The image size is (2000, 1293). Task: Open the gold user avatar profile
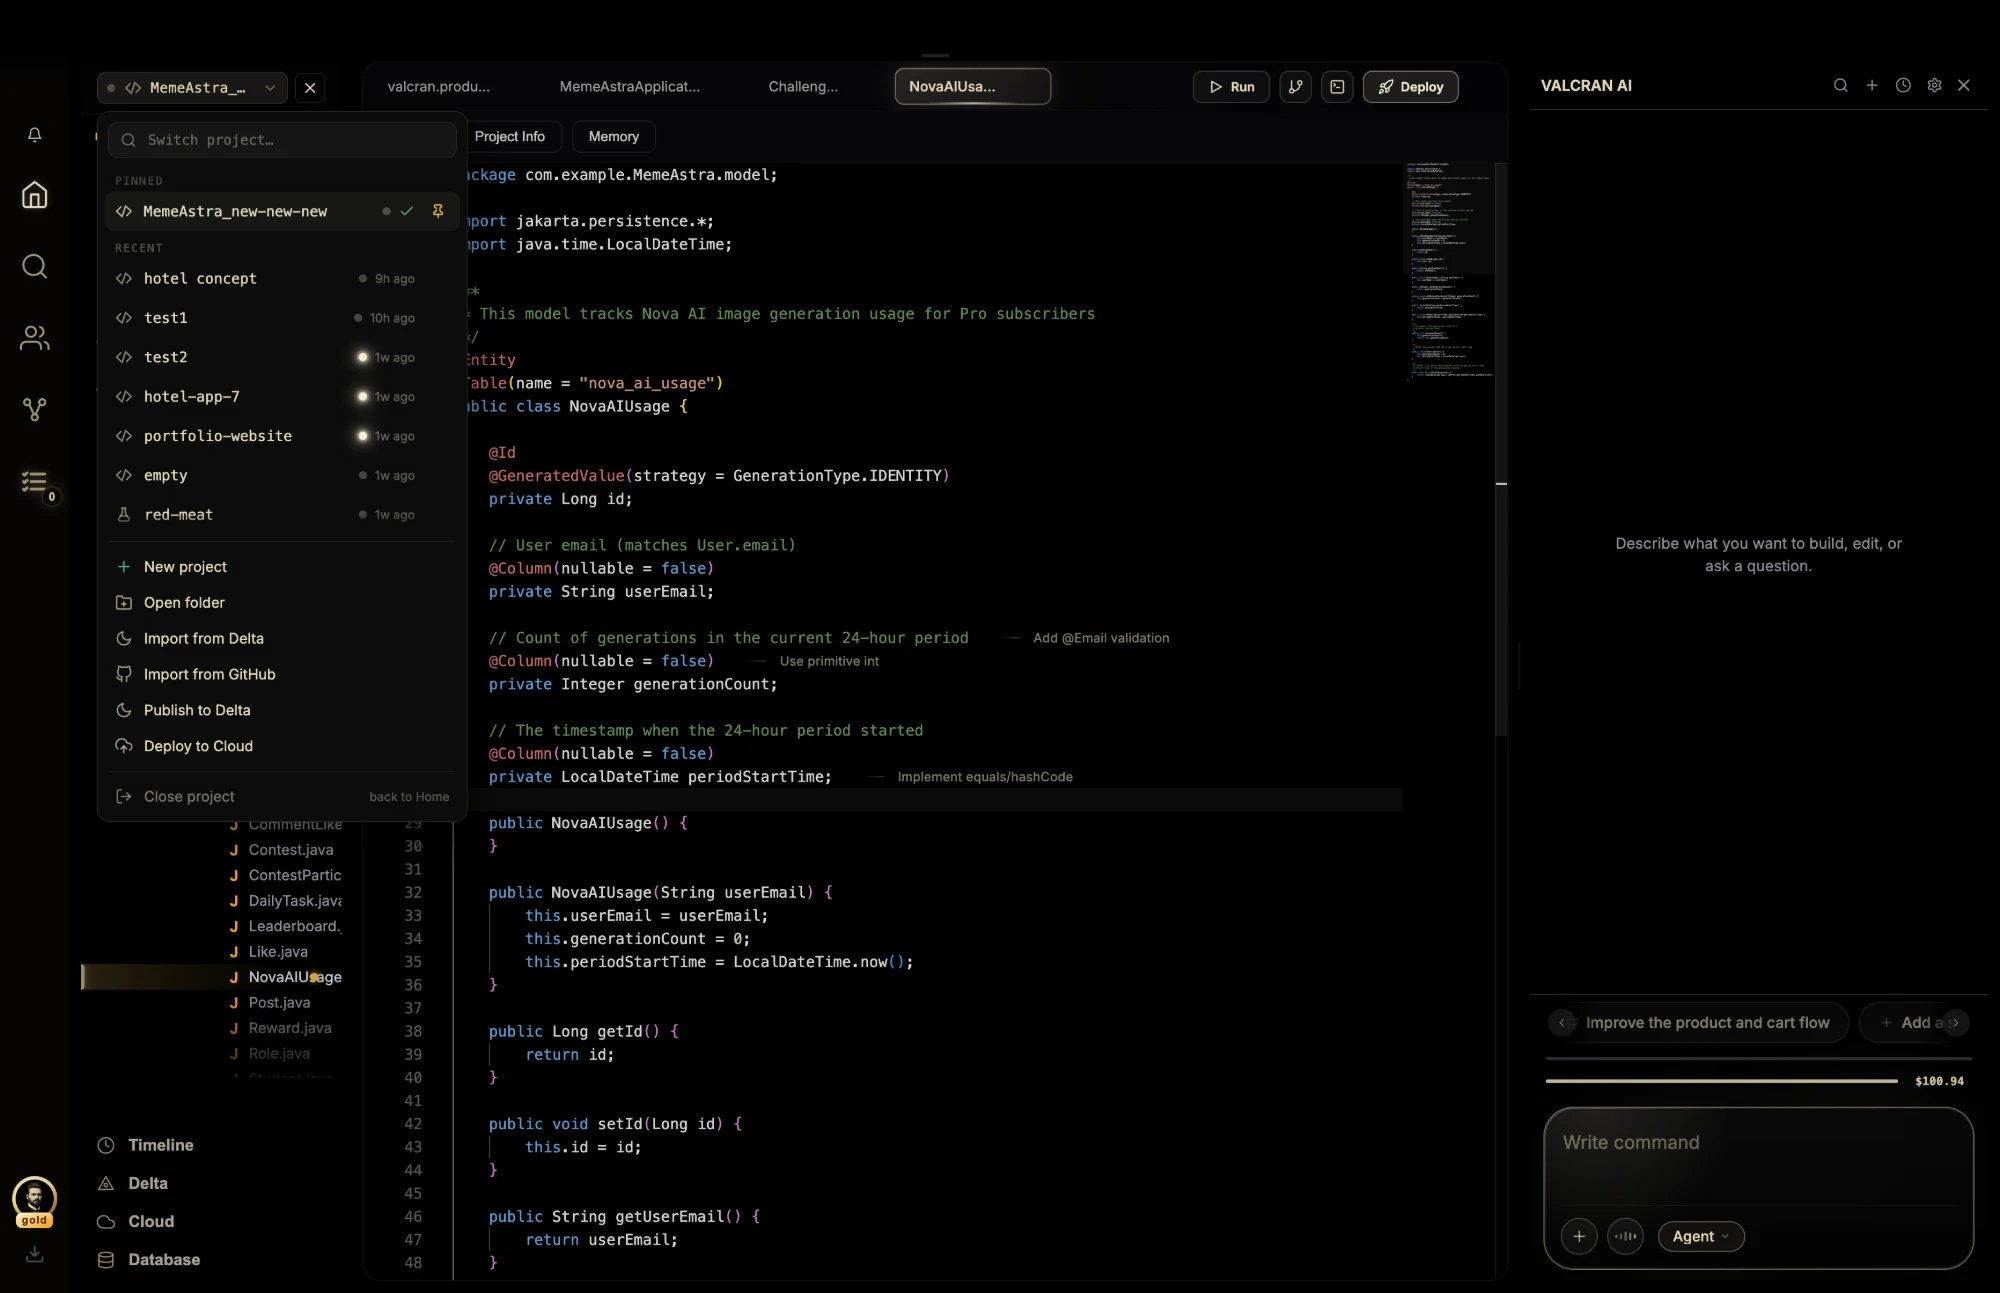(x=34, y=1200)
